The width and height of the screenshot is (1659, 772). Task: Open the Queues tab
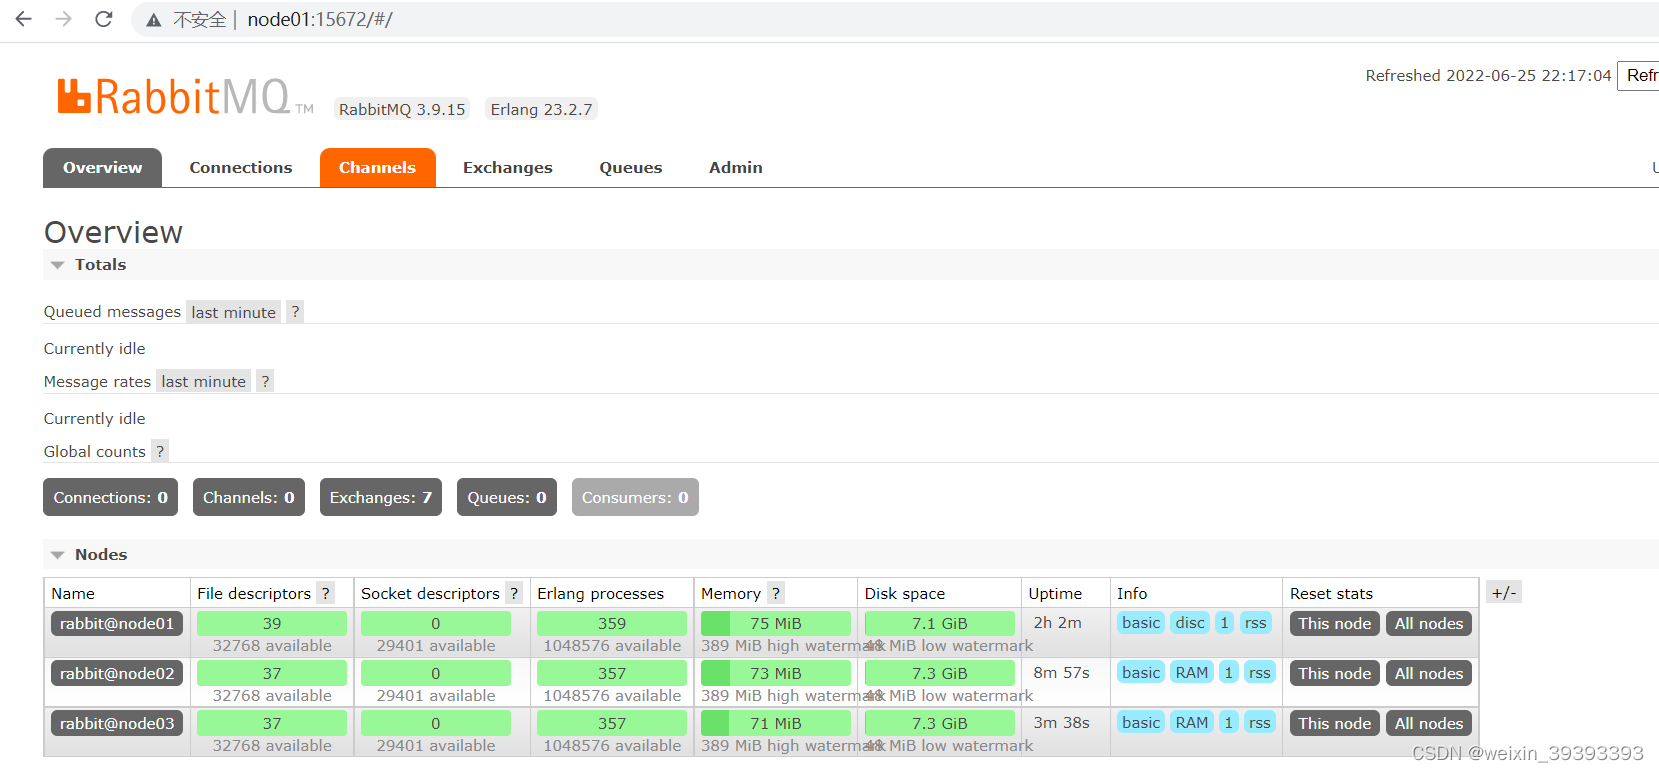[x=630, y=168]
